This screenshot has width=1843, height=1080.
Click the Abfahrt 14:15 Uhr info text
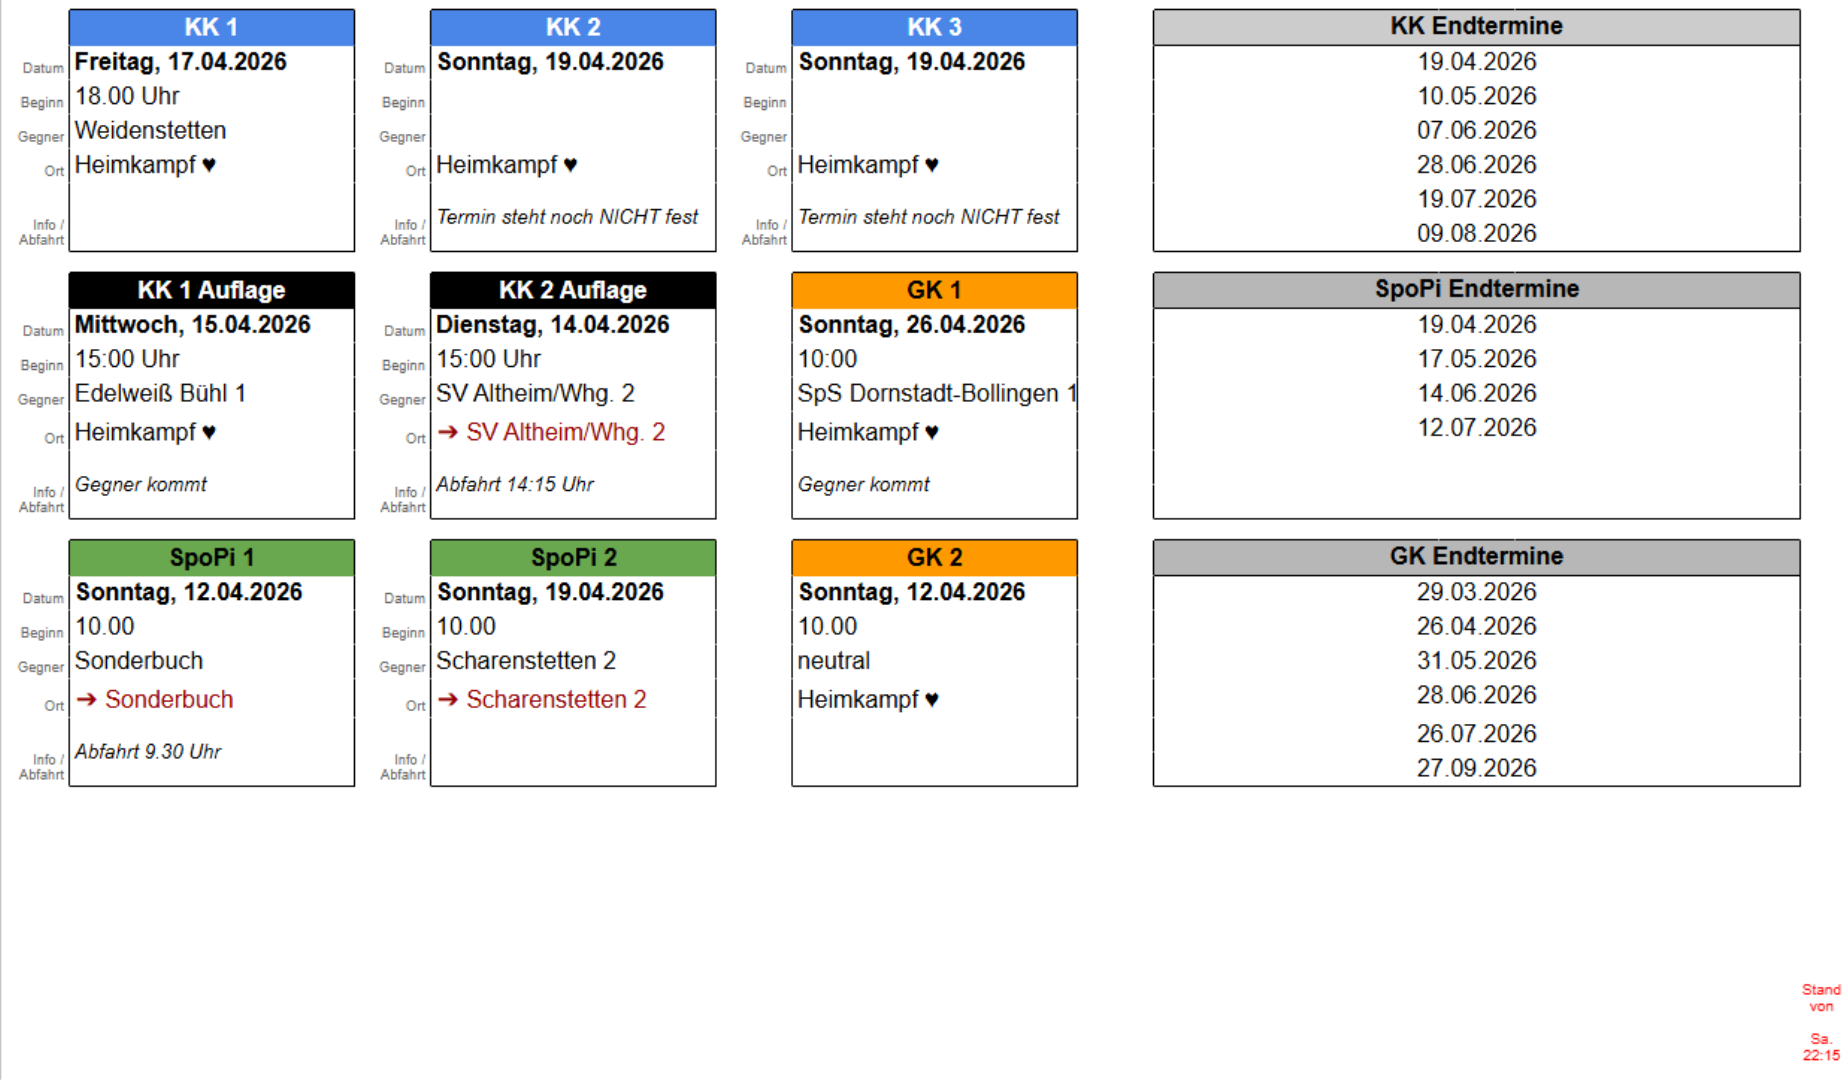[515, 485]
